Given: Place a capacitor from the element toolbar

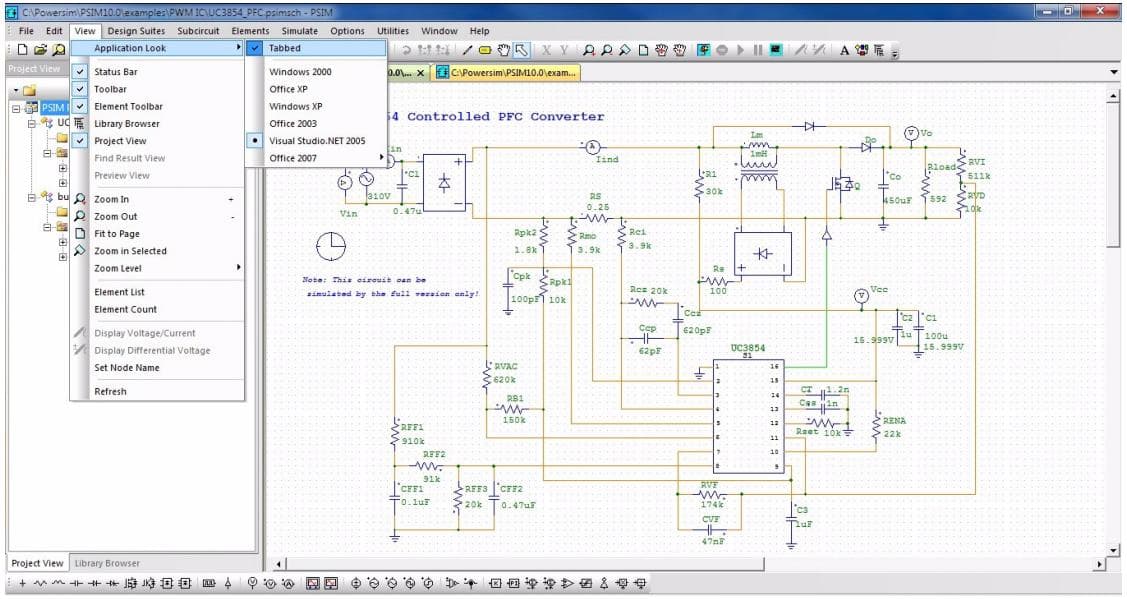Looking at the screenshot, I should click(76, 584).
